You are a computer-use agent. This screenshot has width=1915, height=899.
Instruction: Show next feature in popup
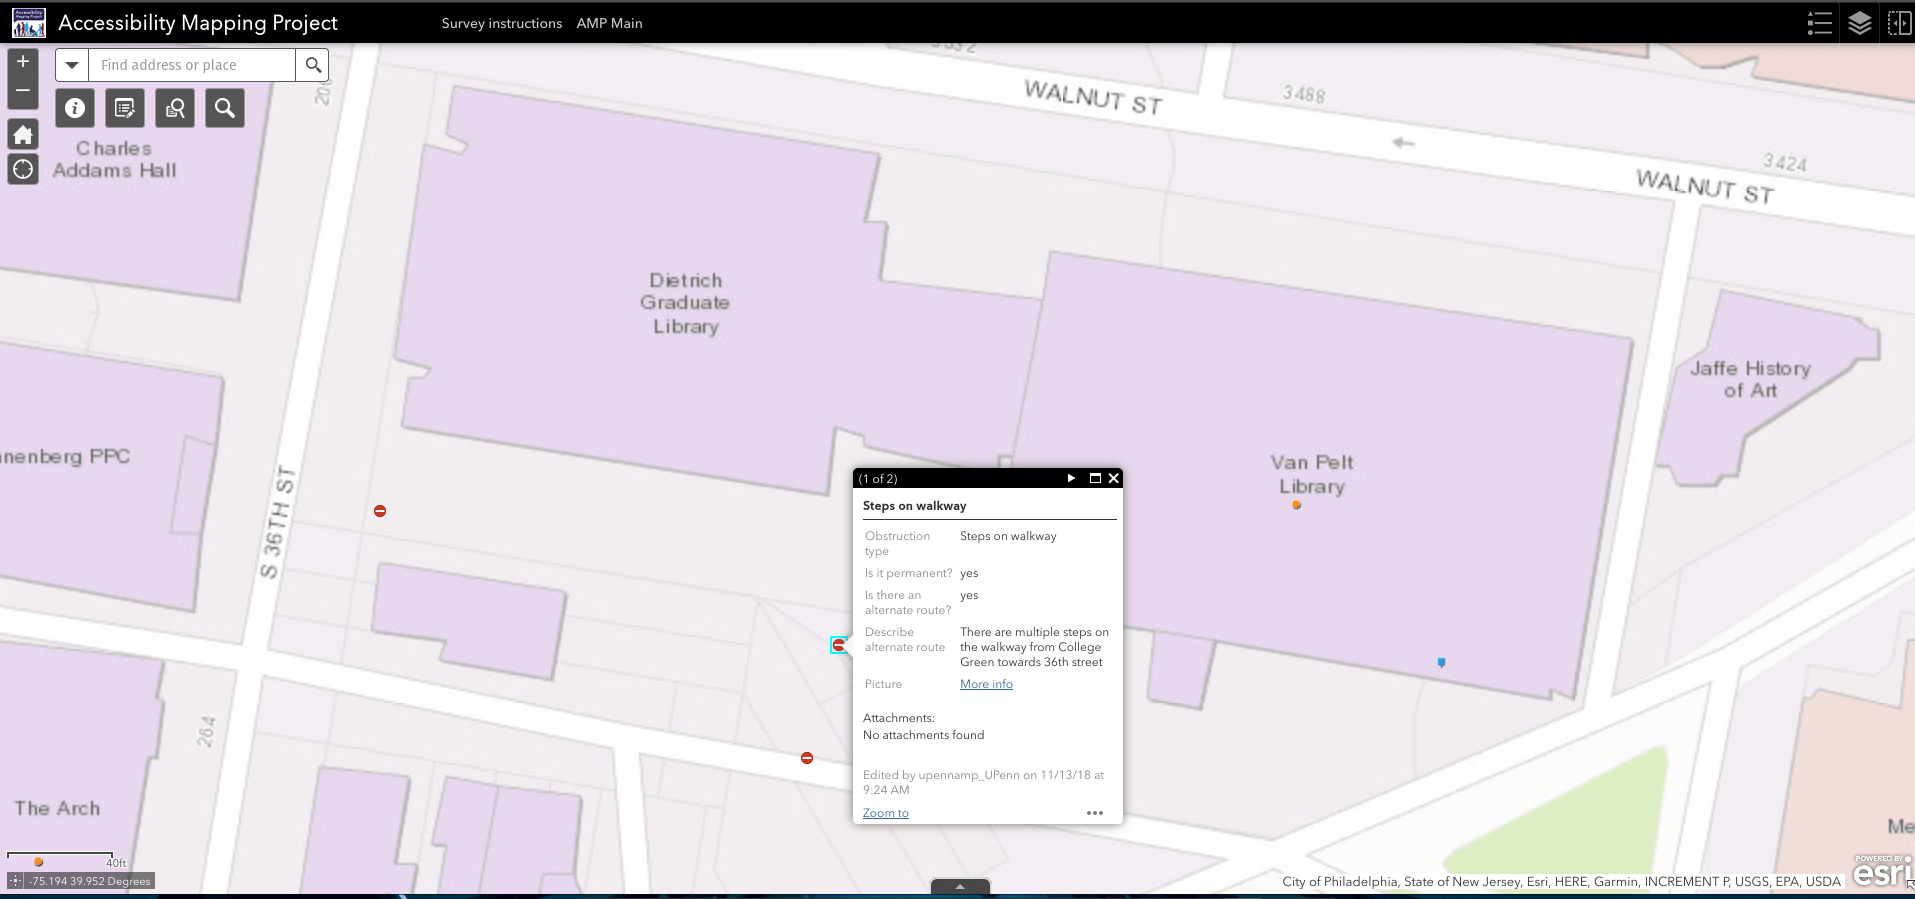point(1071,478)
